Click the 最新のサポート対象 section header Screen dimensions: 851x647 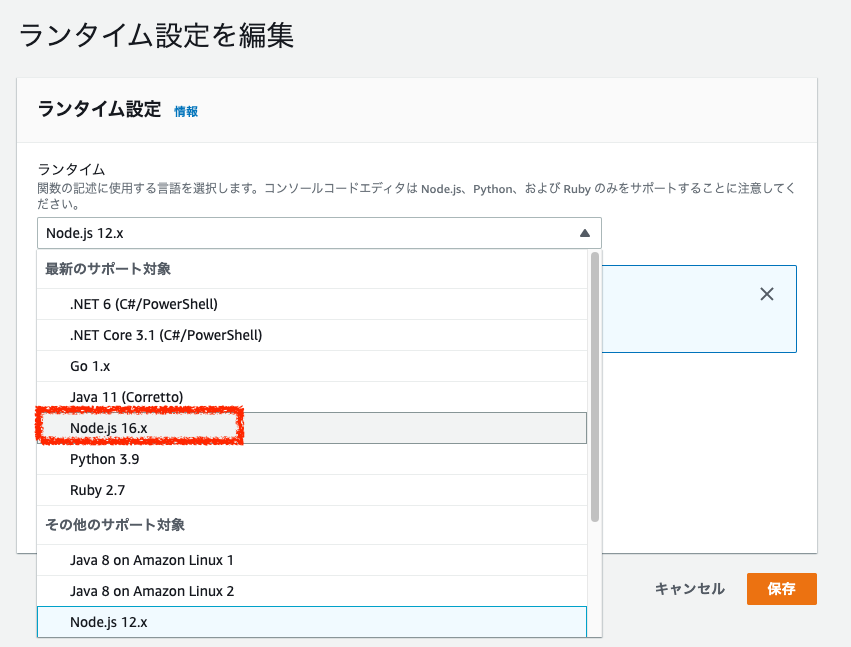(x=110, y=271)
